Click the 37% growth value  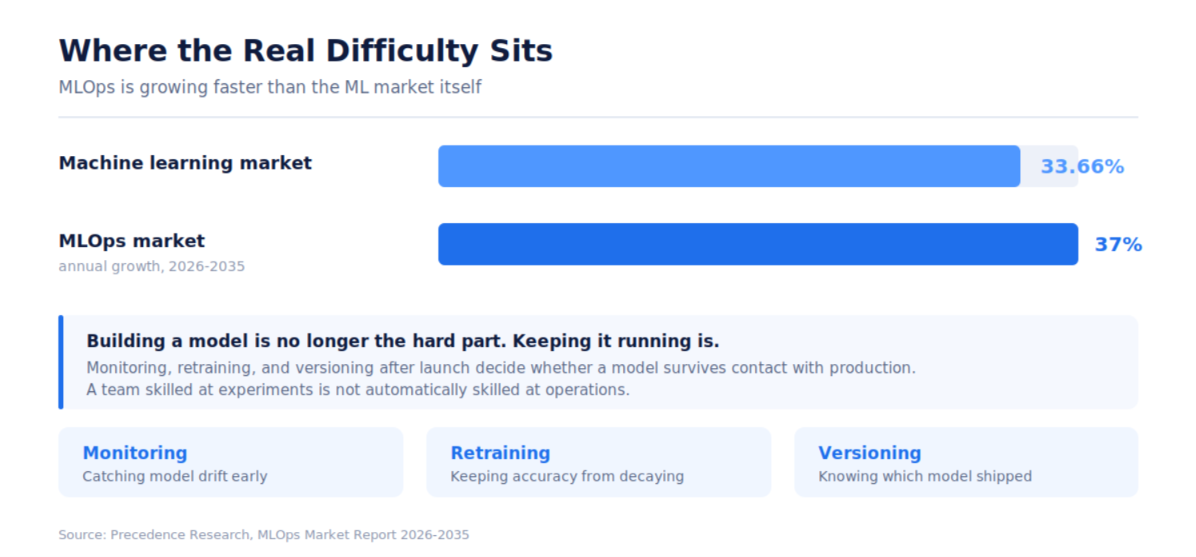1118,245
